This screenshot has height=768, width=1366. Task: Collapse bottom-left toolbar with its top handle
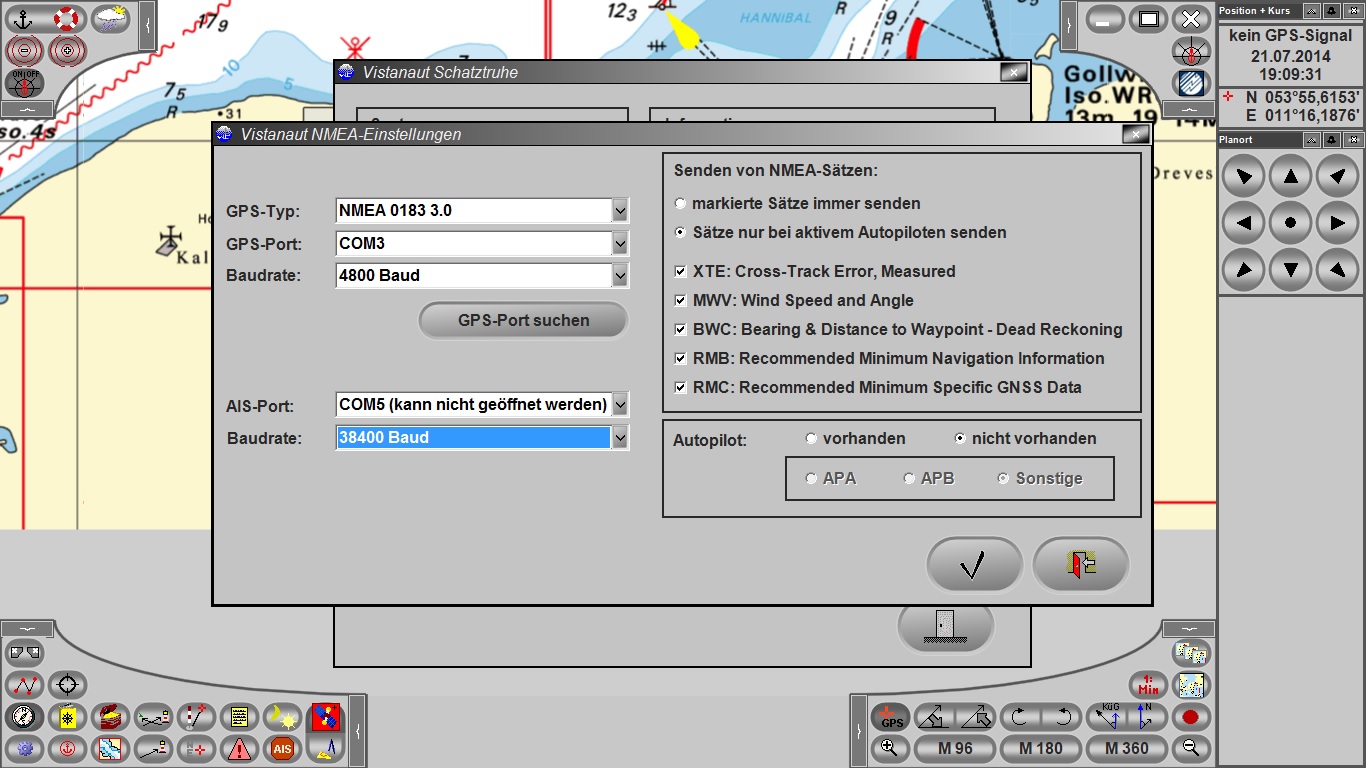click(x=25, y=628)
